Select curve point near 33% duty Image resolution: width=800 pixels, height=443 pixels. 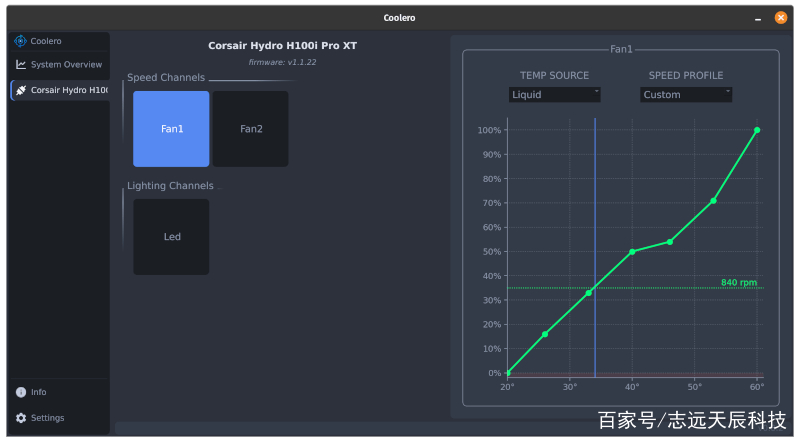pyautogui.click(x=588, y=293)
